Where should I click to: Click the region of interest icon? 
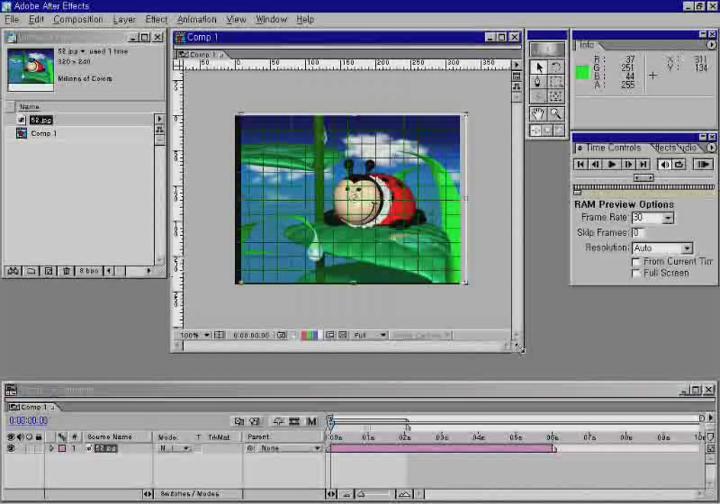[x=330, y=335]
